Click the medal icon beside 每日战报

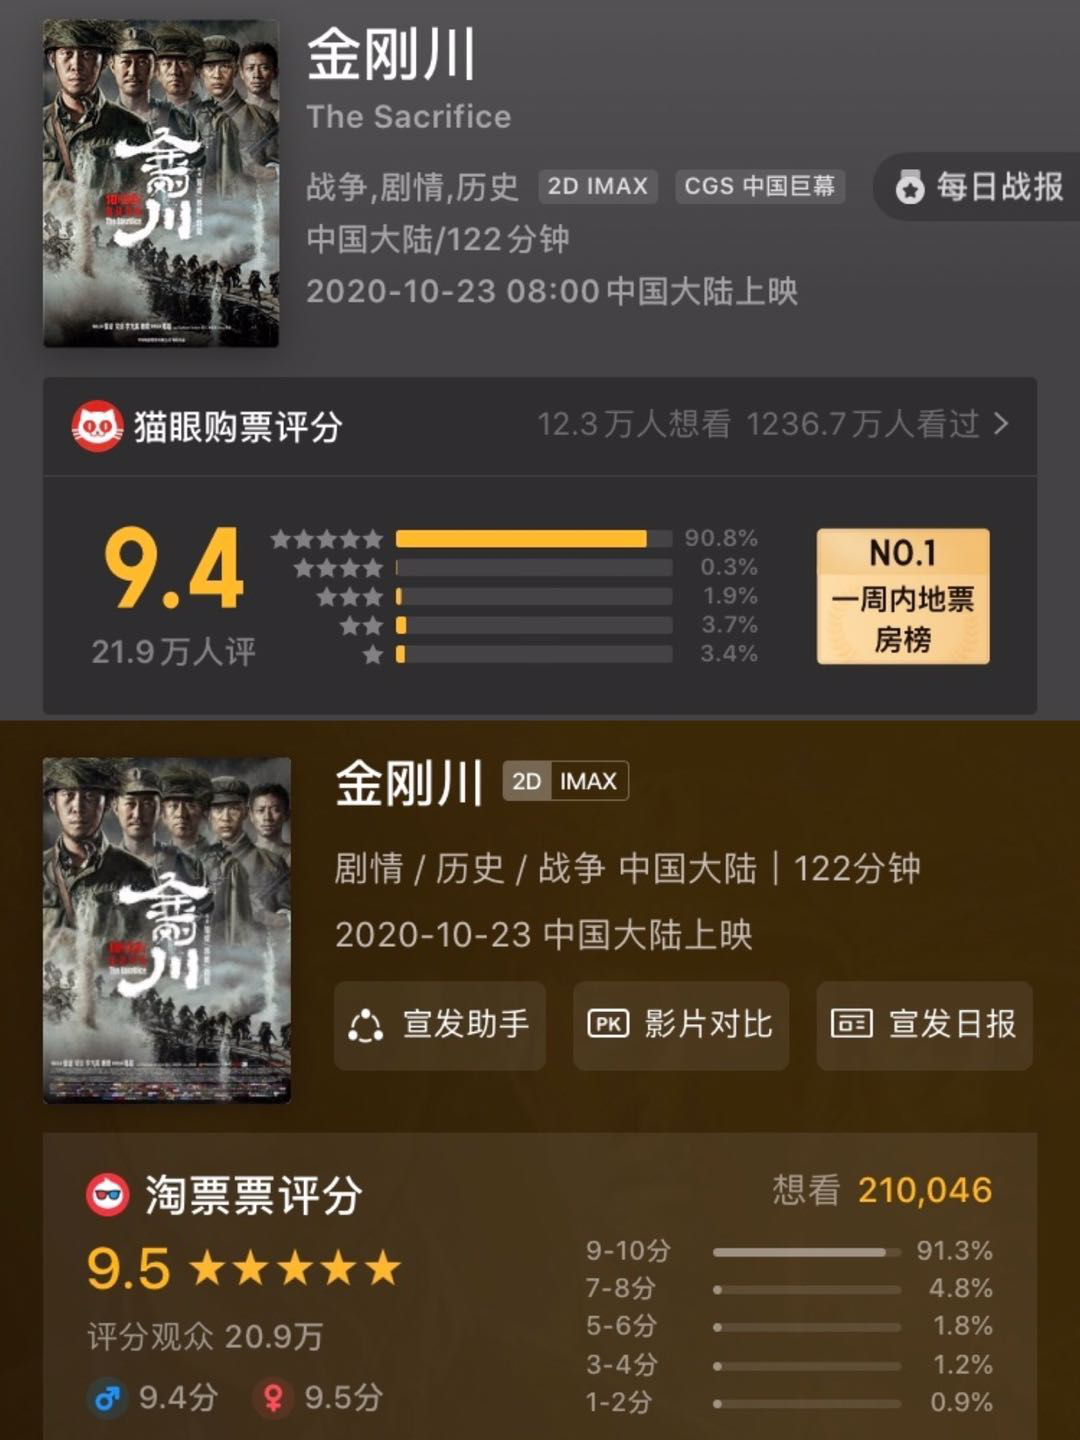pyautogui.click(x=909, y=187)
